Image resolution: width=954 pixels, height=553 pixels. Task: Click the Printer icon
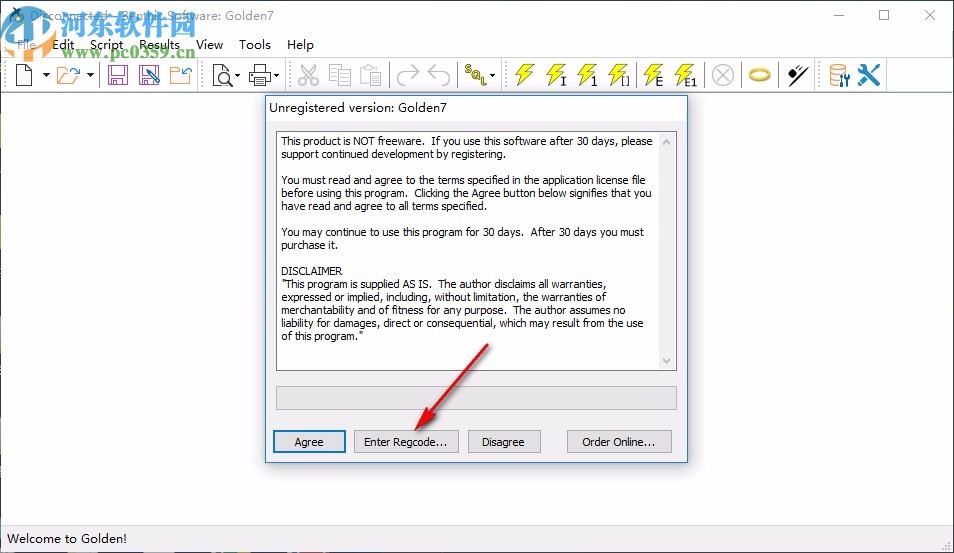260,75
